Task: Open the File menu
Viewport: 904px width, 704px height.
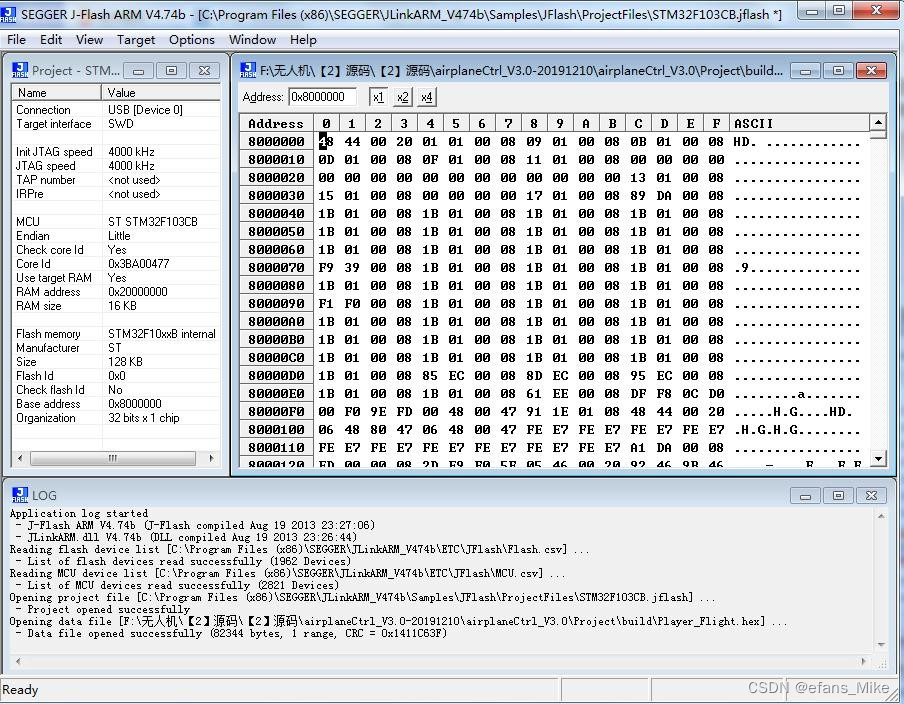Action: (16, 40)
